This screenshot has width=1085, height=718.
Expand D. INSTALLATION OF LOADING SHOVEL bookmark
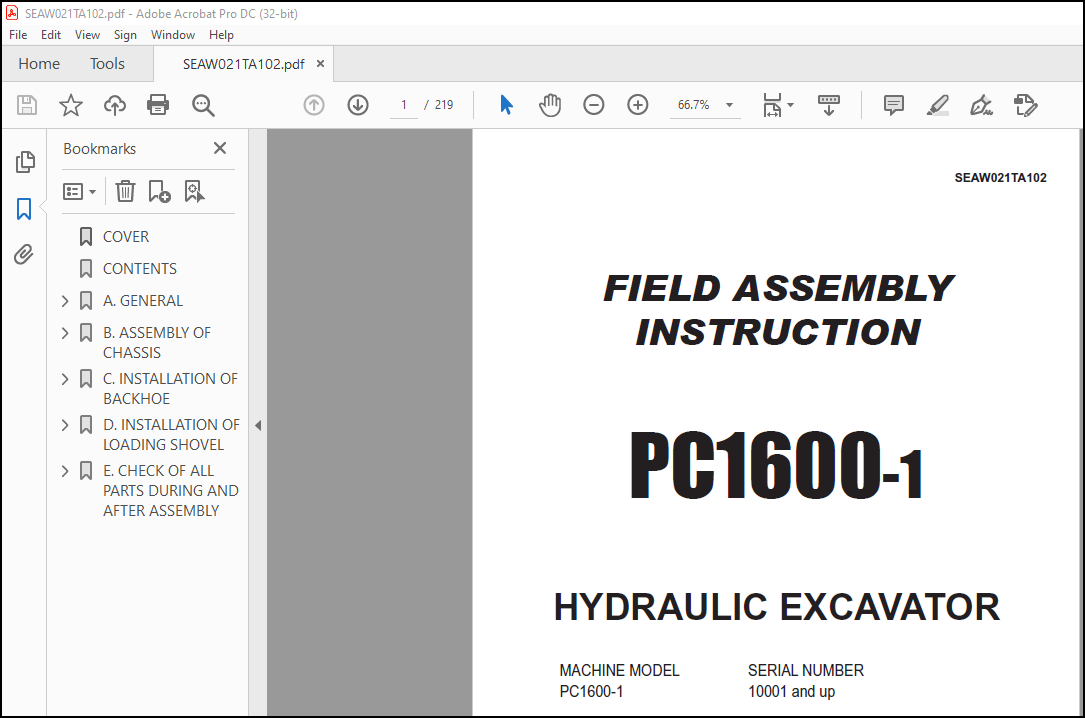65,425
